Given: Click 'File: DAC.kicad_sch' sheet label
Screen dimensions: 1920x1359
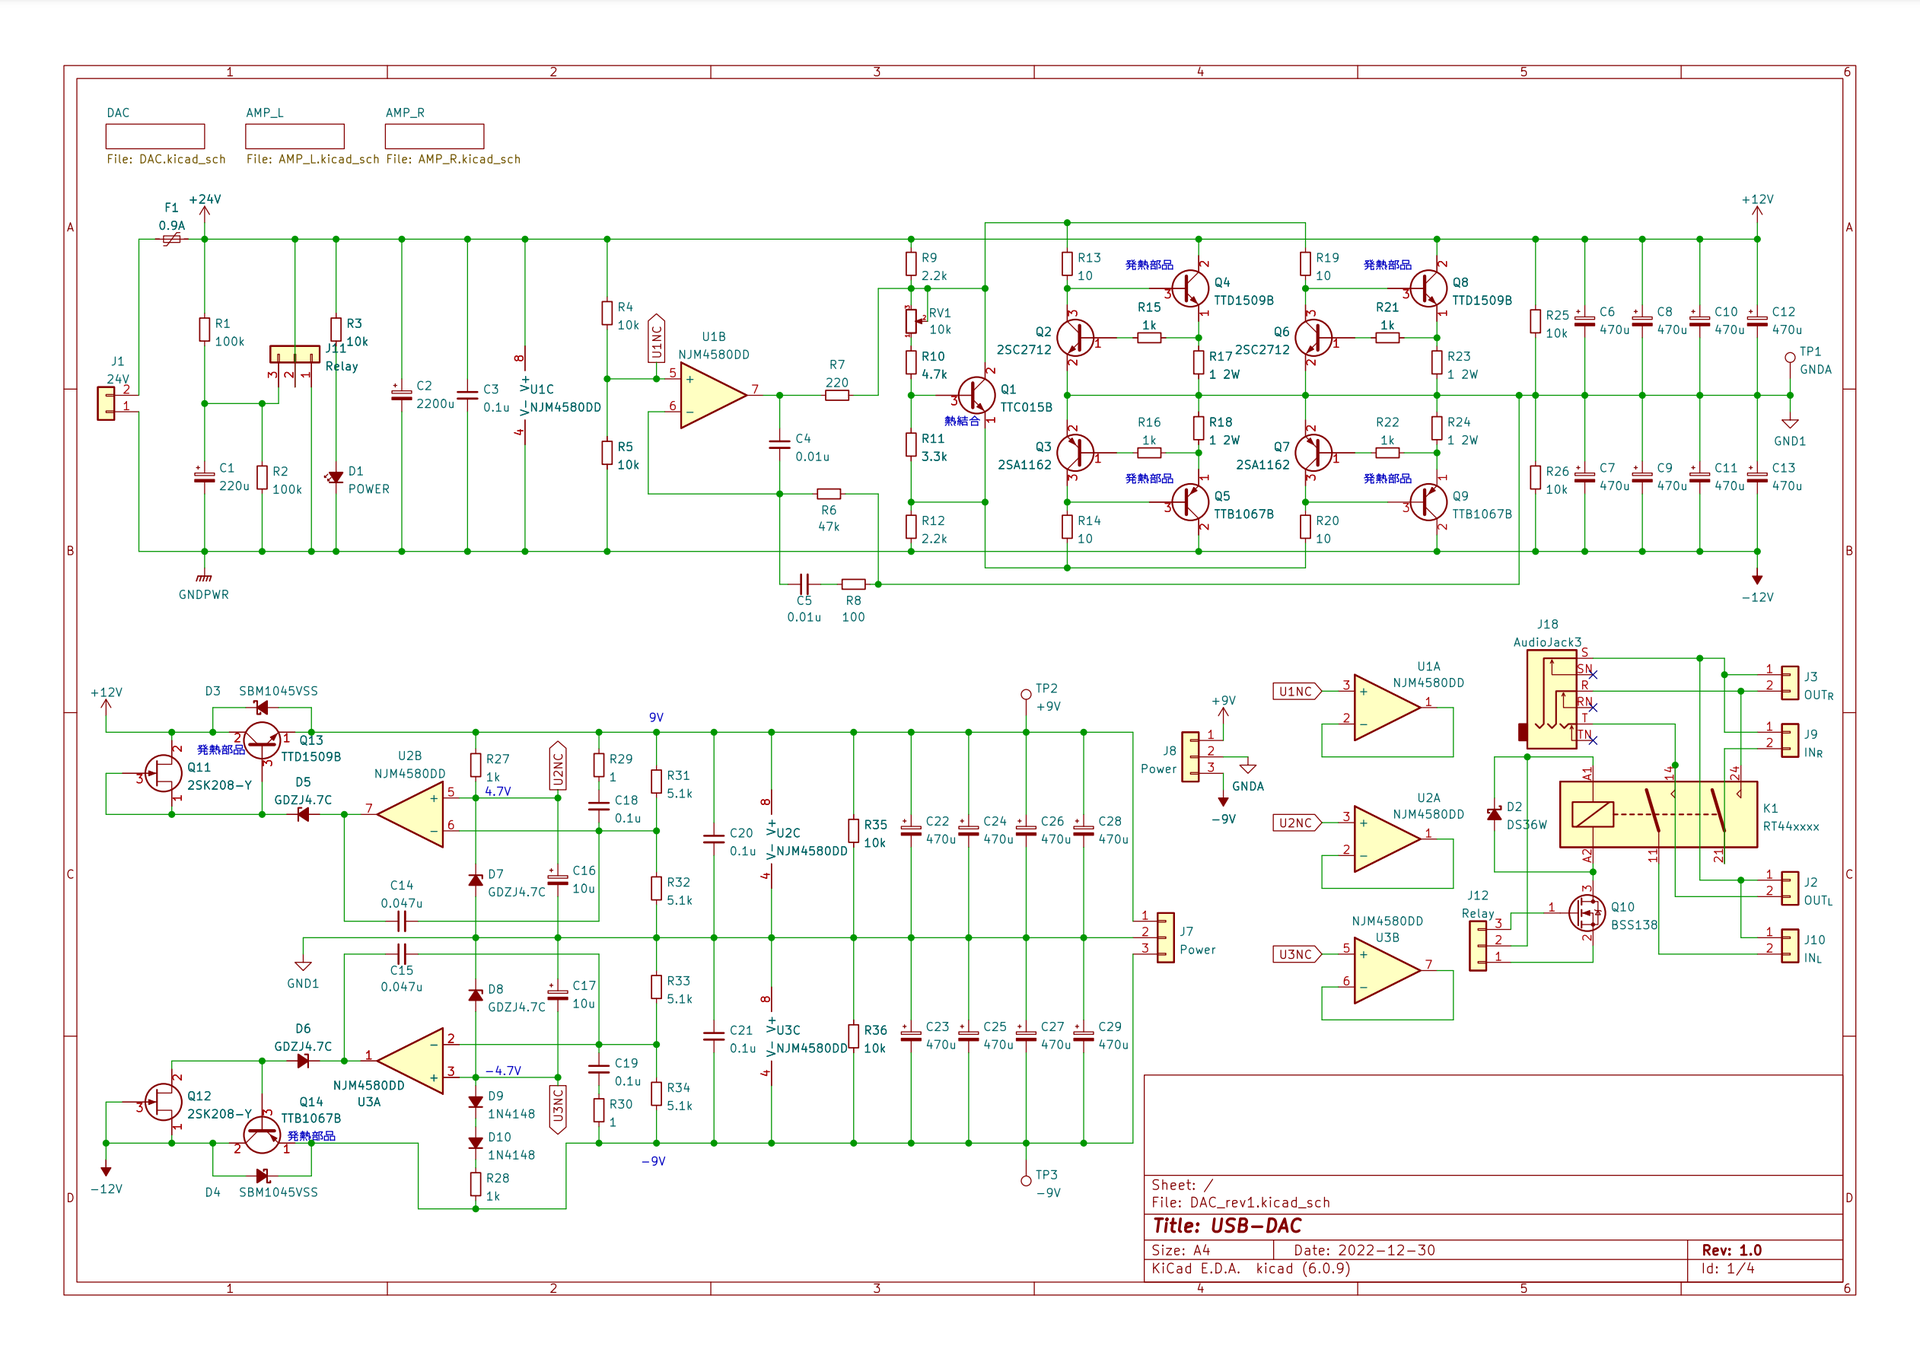Looking at the screenshot, I should click(166, 159).
